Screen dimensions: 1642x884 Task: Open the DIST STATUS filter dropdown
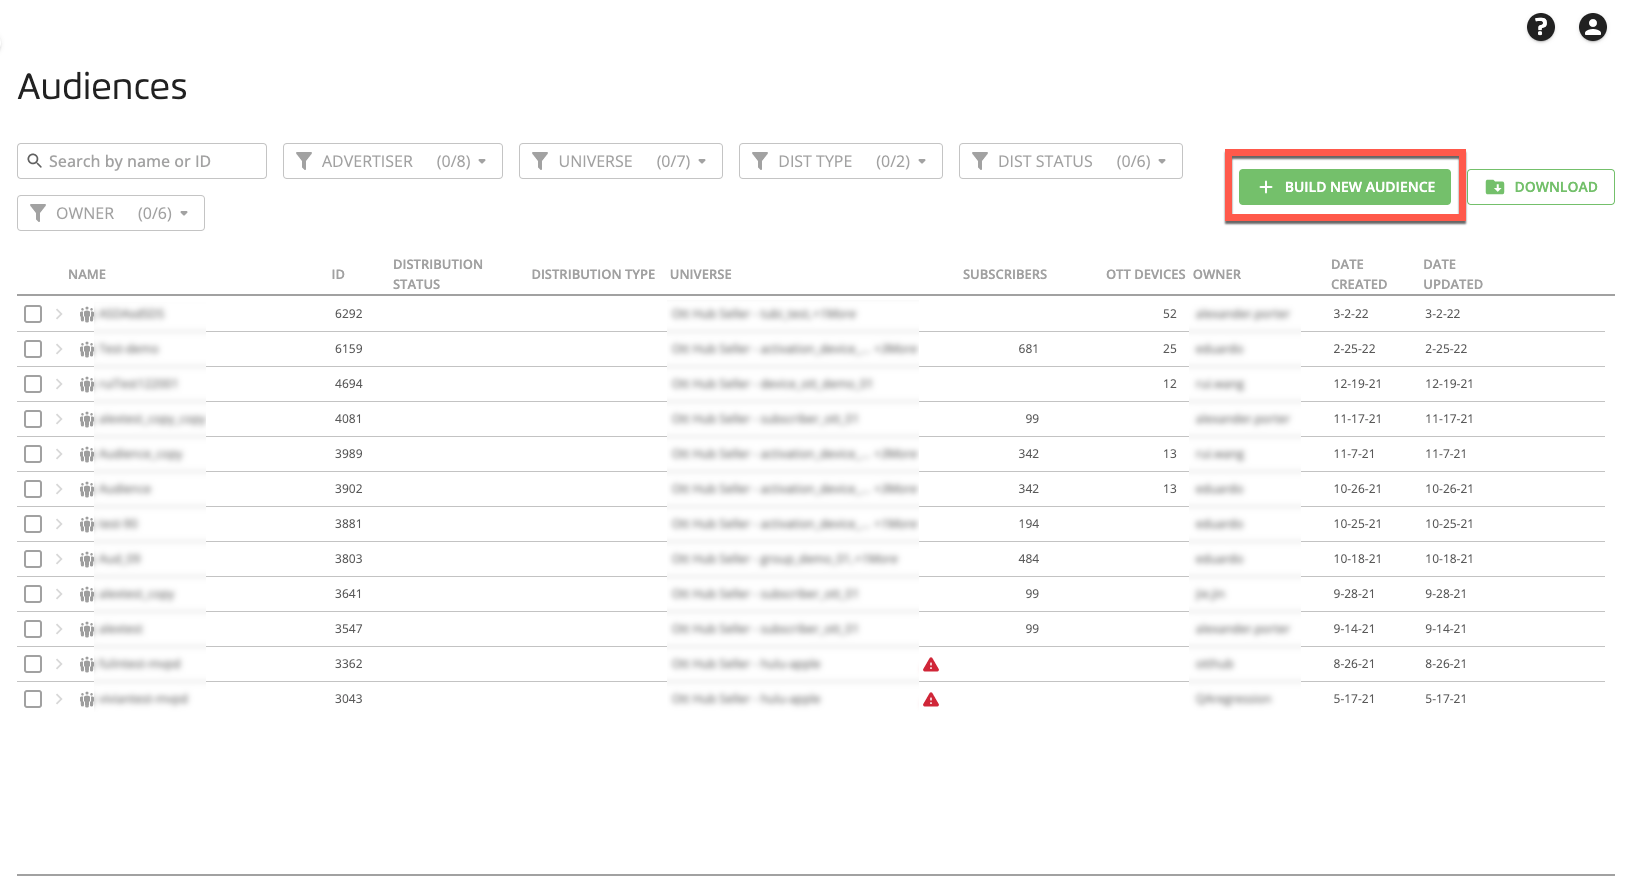1071,161
